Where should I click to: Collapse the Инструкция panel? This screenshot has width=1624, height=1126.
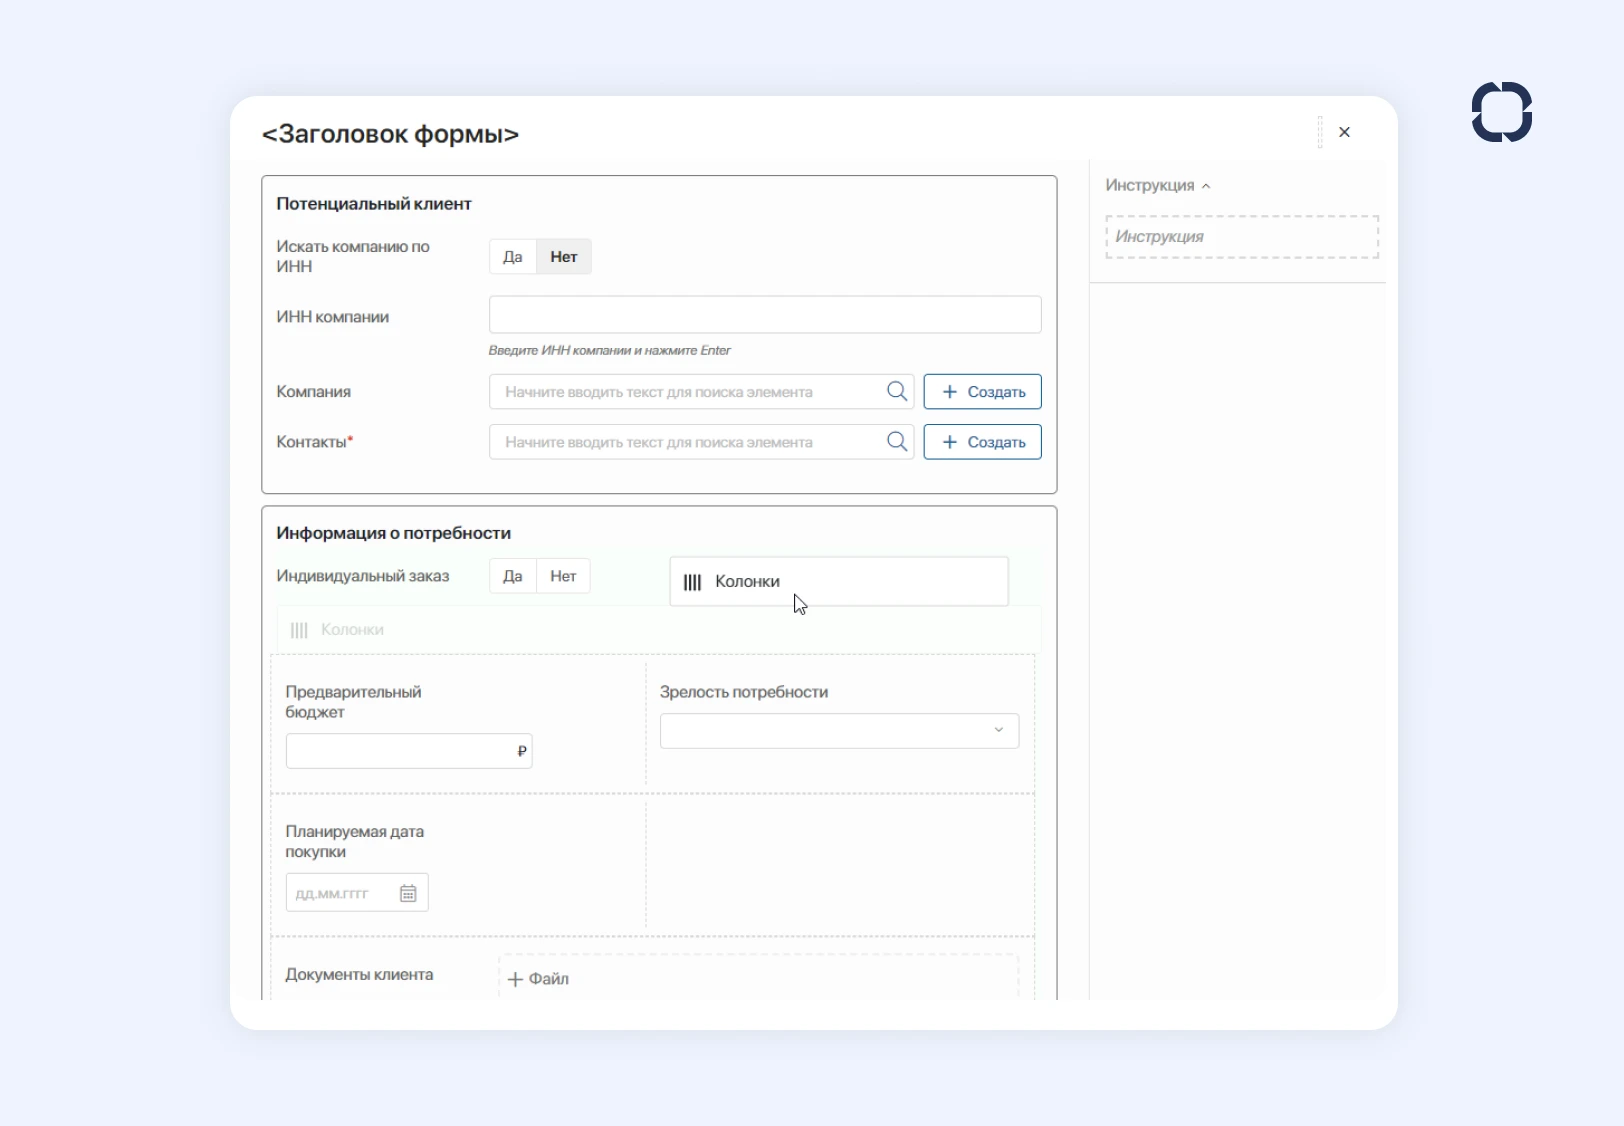[x=1207, y=185]
